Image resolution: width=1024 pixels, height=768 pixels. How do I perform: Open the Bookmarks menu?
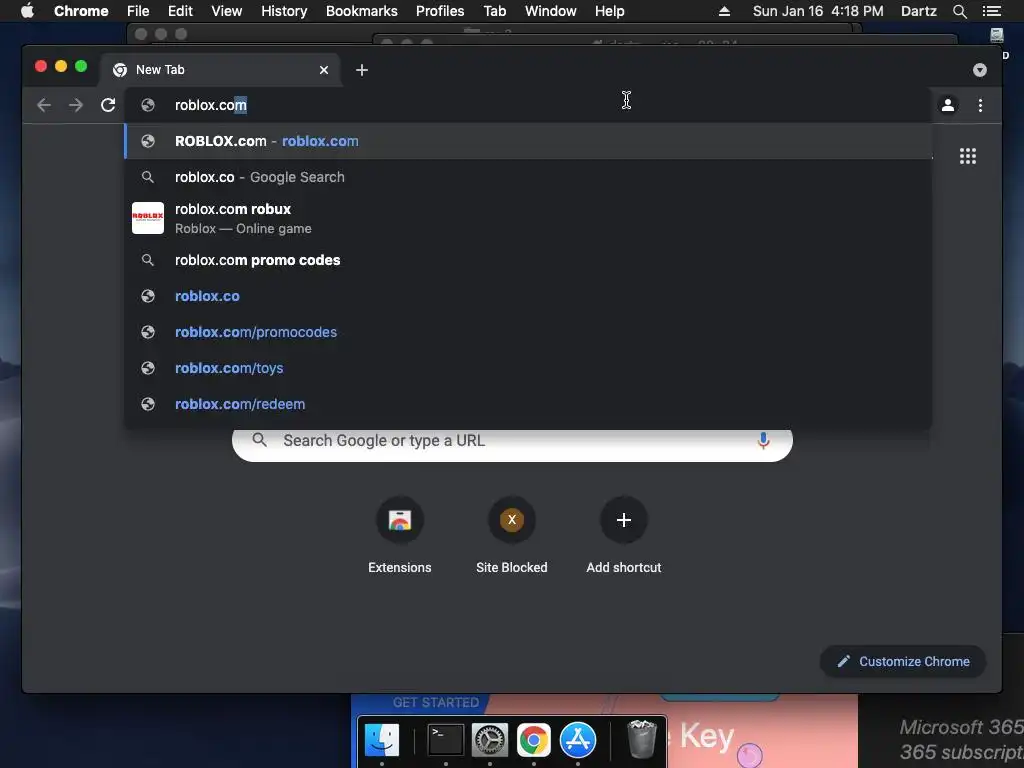click(362, 11)
